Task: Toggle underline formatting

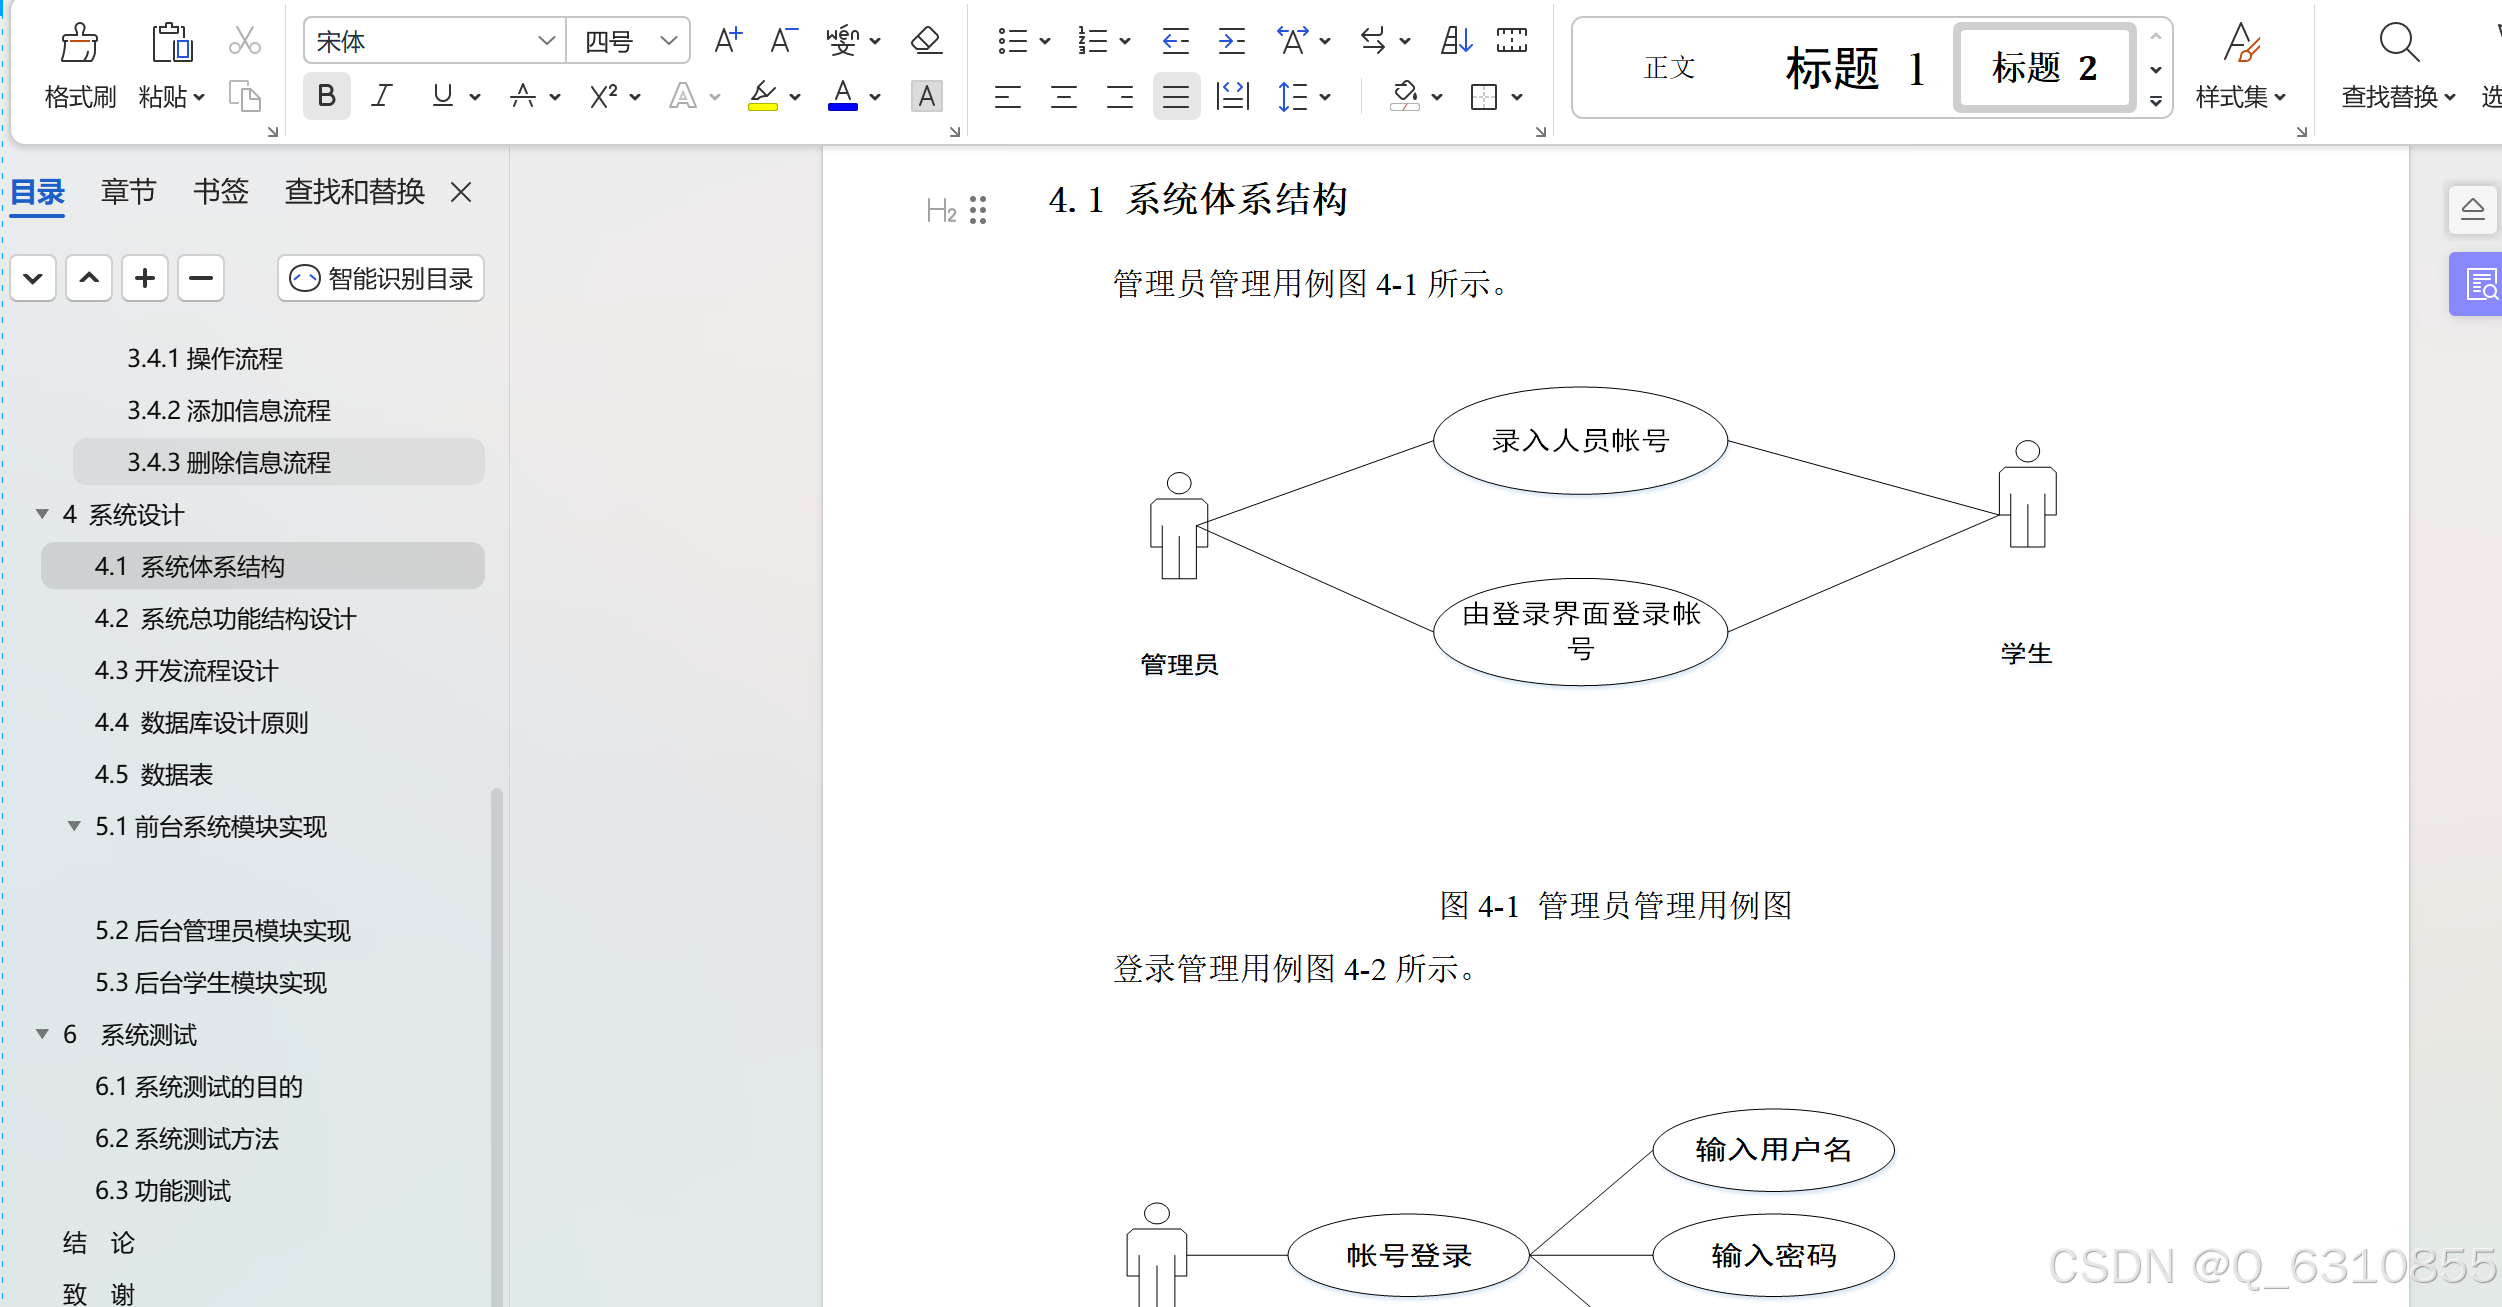Action: pos(442,96)
